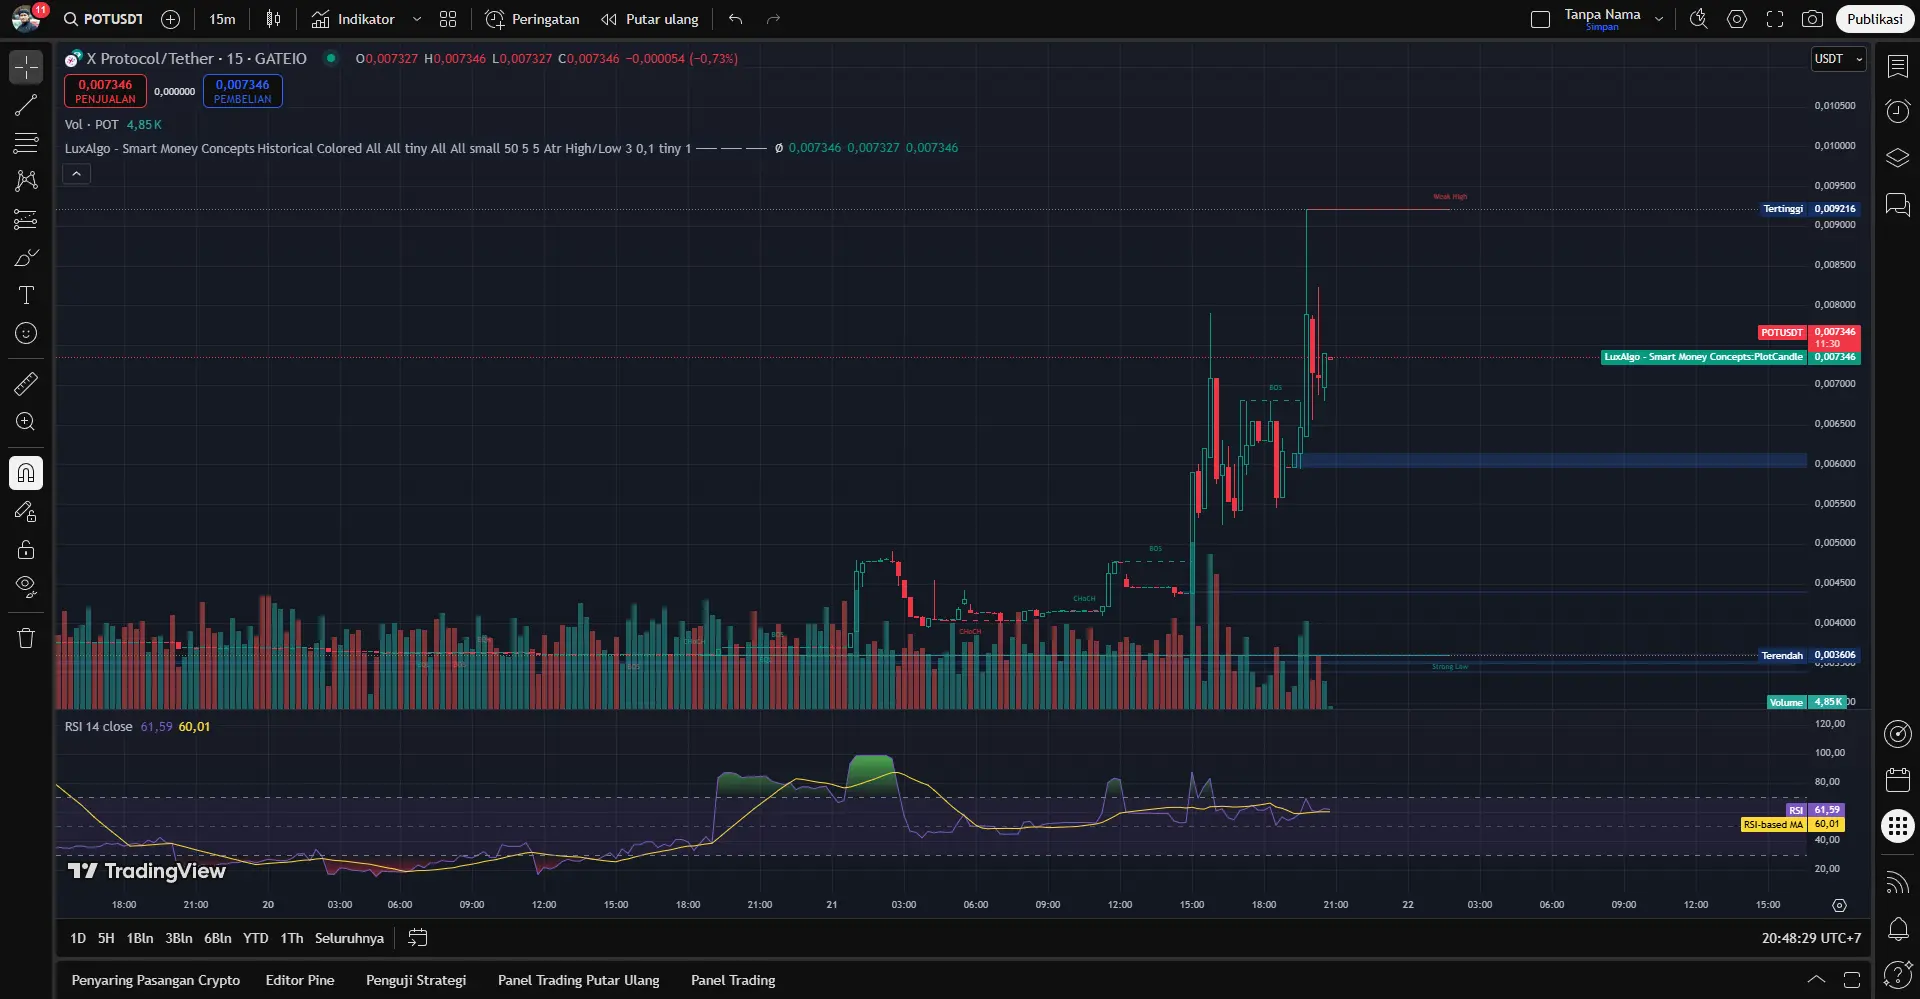
Task: Select the text annotation tool
Action: tap(26, 295)
